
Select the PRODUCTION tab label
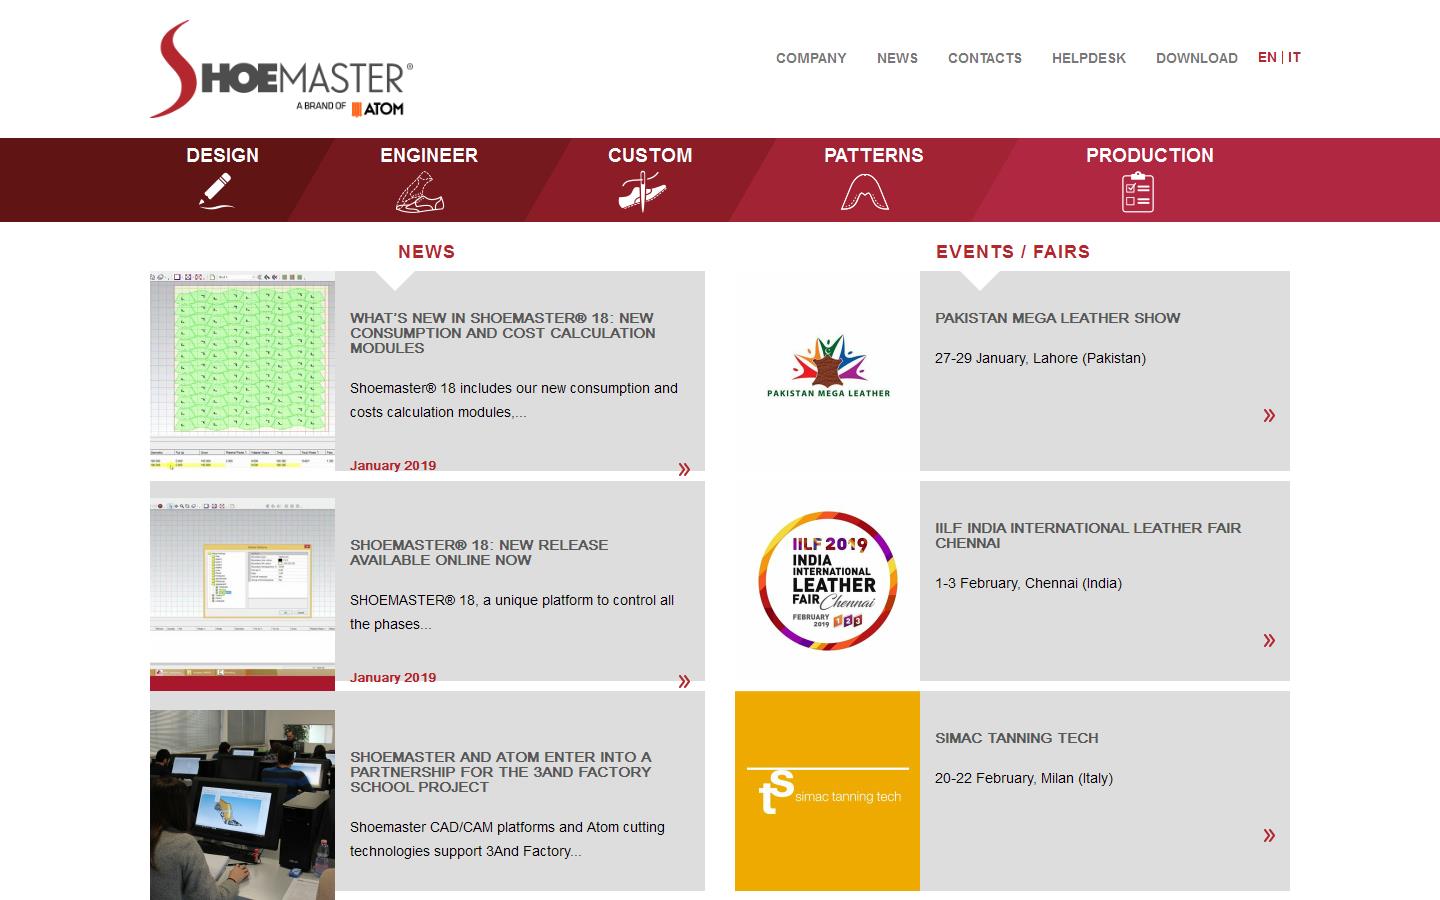[x=1150, y=155]
